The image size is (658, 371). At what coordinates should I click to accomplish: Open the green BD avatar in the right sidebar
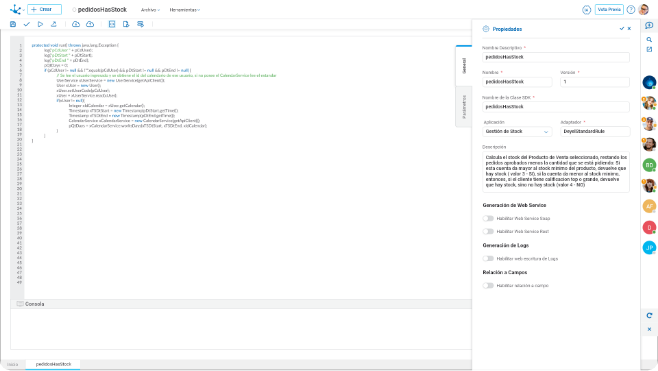pos(649,165)
